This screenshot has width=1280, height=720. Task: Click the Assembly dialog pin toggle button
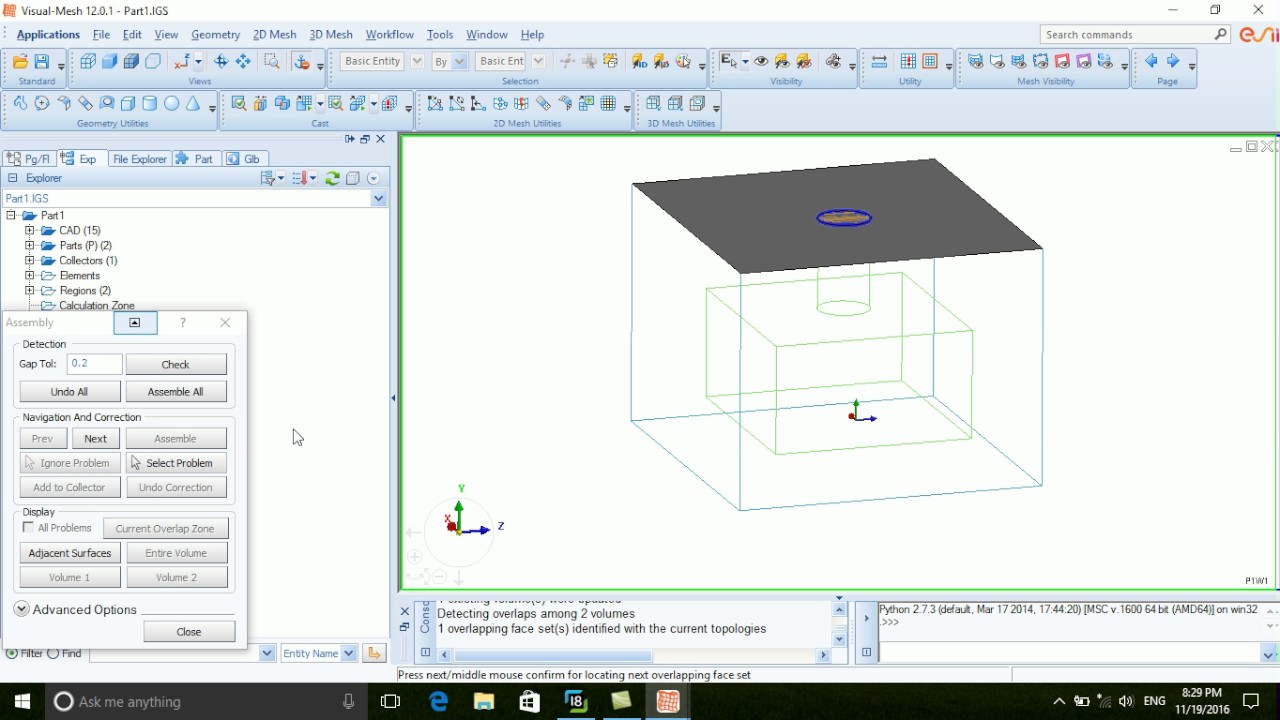[x=135, y=322]
